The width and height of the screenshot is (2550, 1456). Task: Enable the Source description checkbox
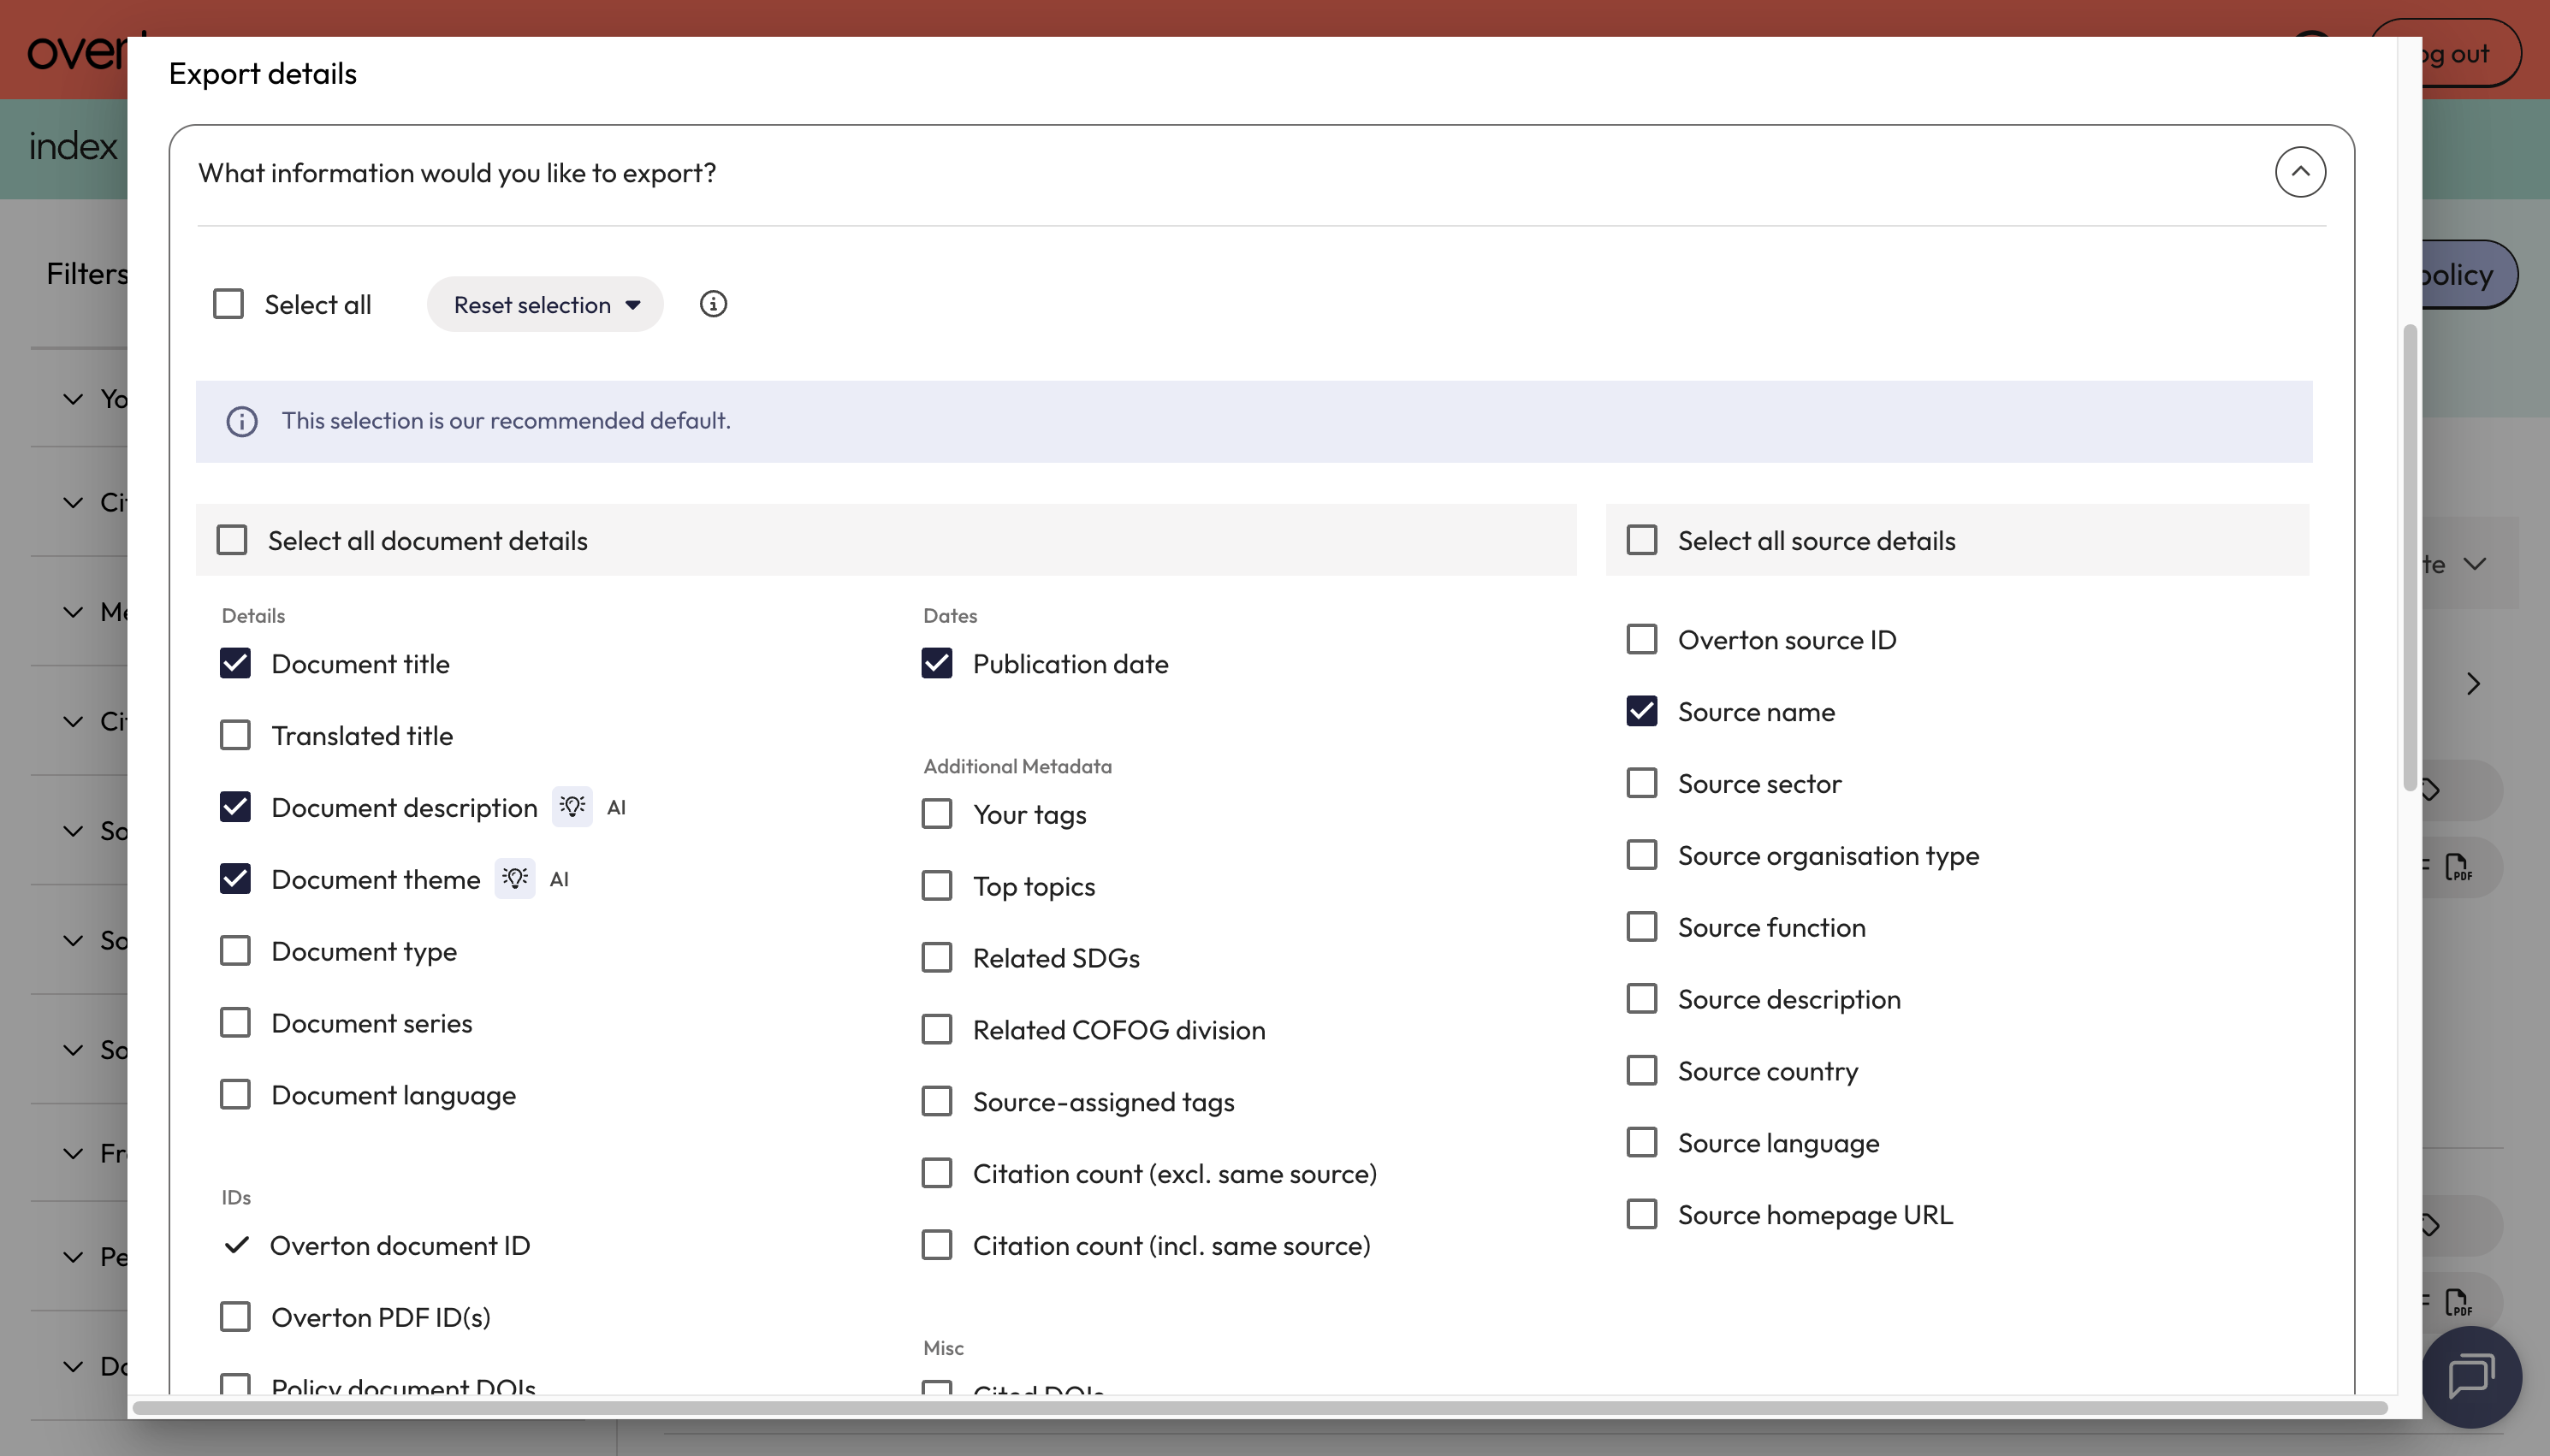pos(1642,999)
